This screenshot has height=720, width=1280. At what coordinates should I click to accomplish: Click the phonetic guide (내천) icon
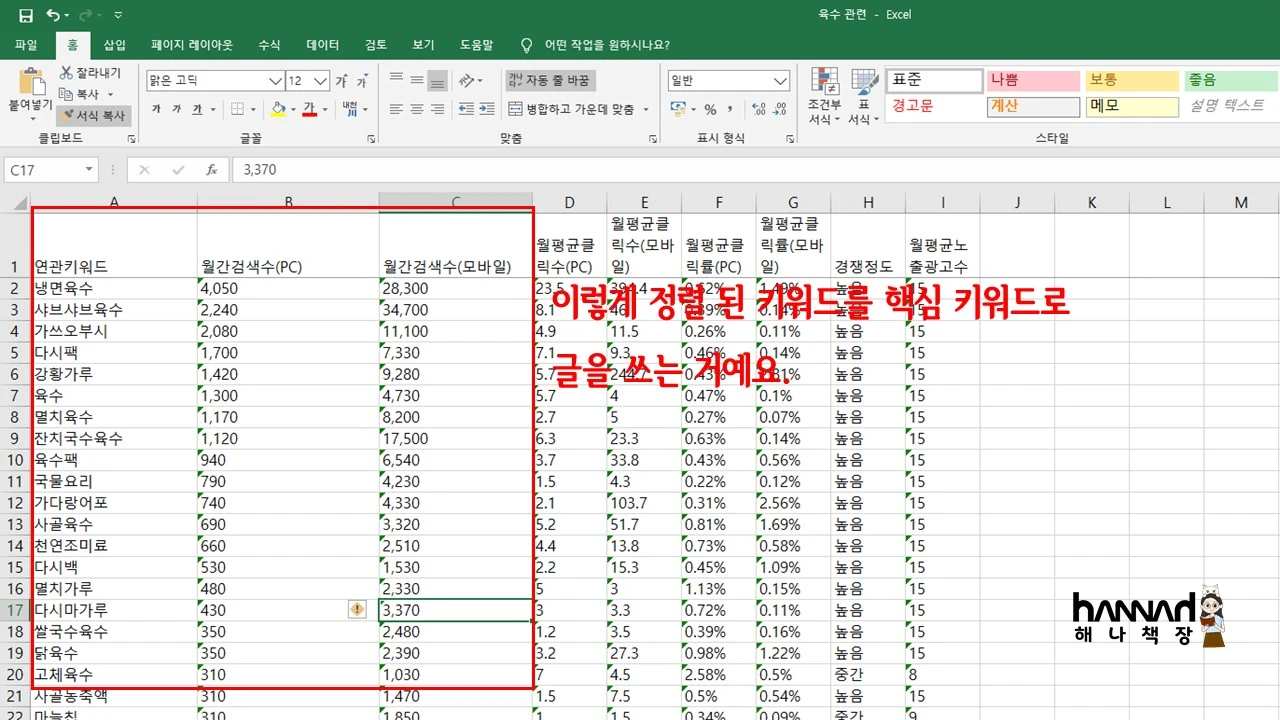(349, 108)
